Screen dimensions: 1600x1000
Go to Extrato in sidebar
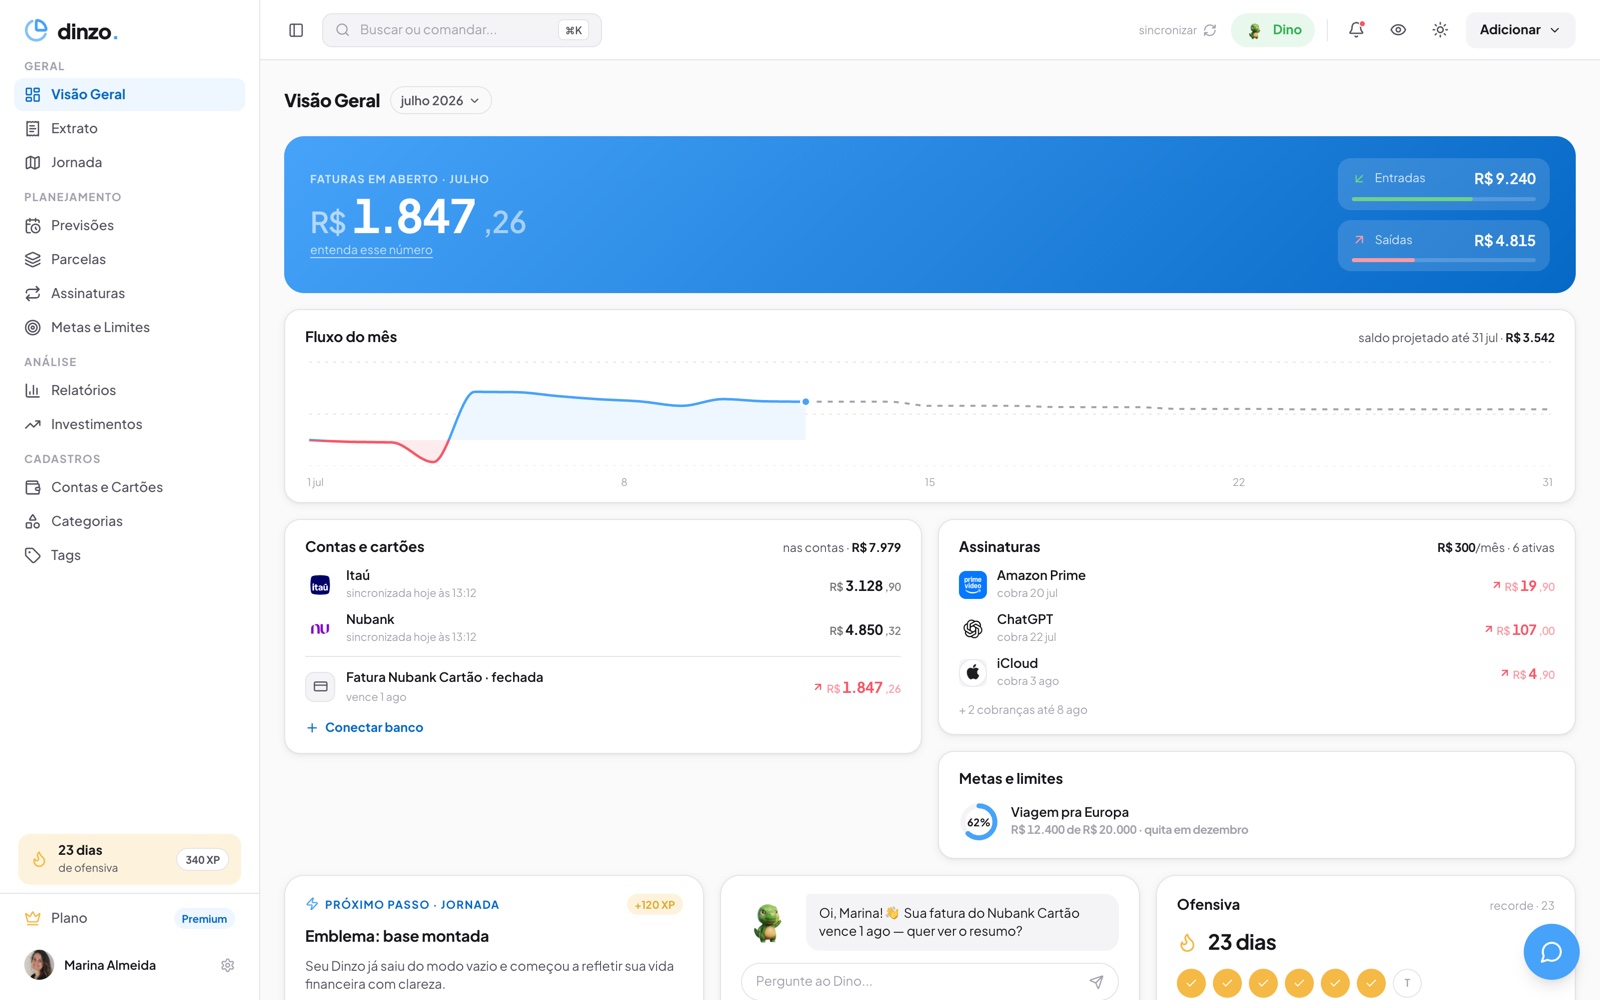point(130,128)
